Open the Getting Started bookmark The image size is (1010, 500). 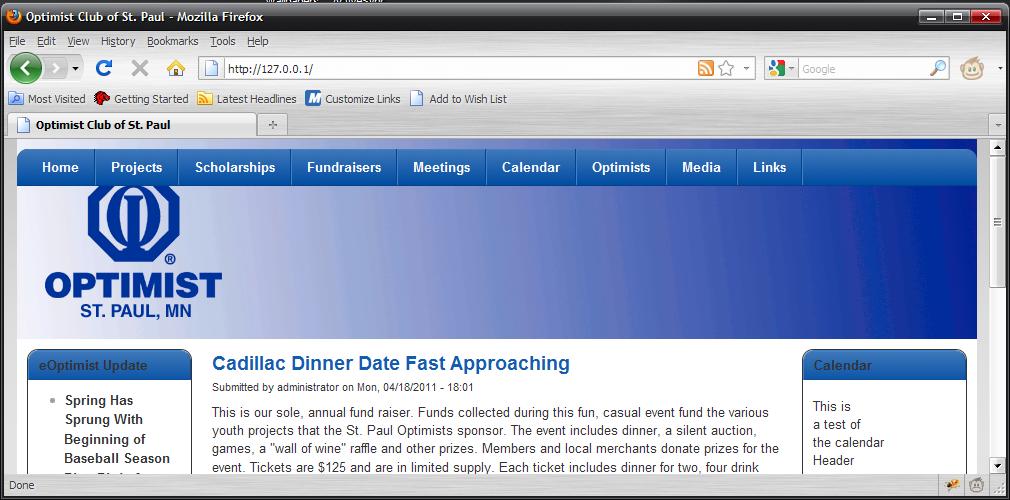click(141, 99)
